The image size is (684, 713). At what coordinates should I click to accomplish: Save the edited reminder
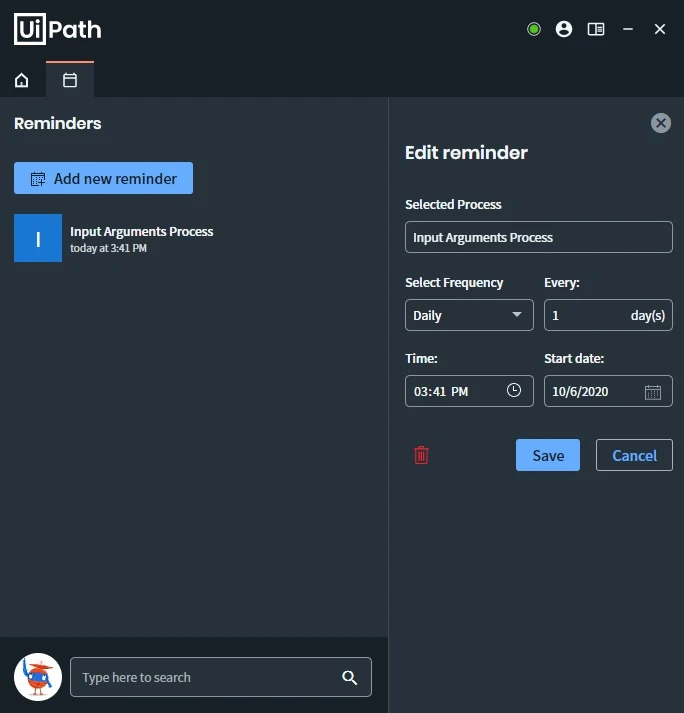tap(548, 455)
